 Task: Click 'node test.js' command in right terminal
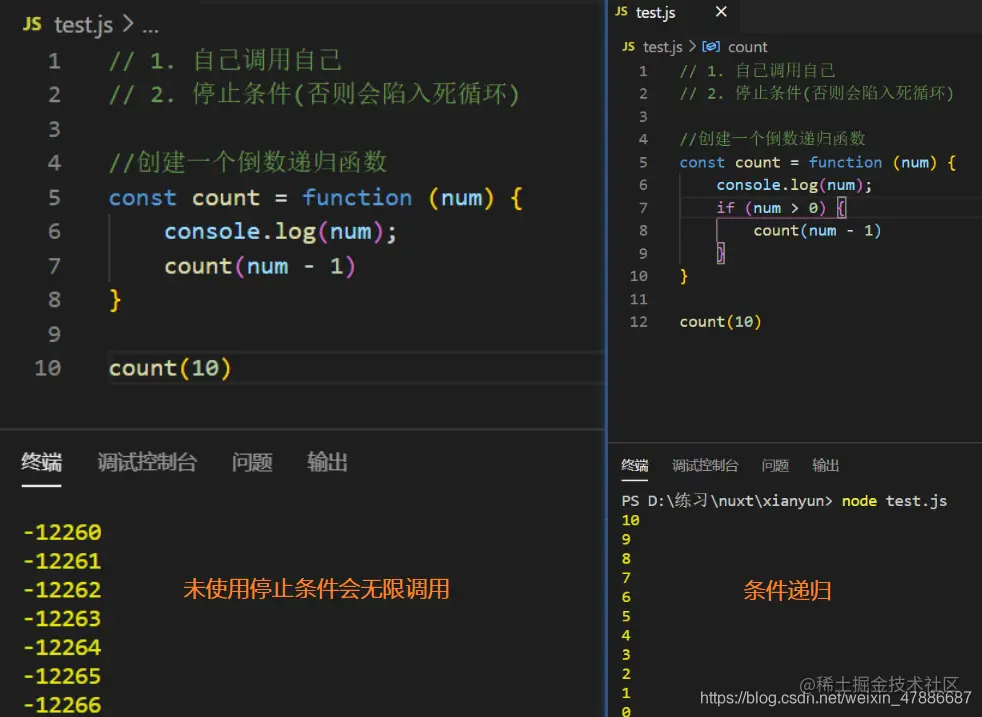point(894,501)
